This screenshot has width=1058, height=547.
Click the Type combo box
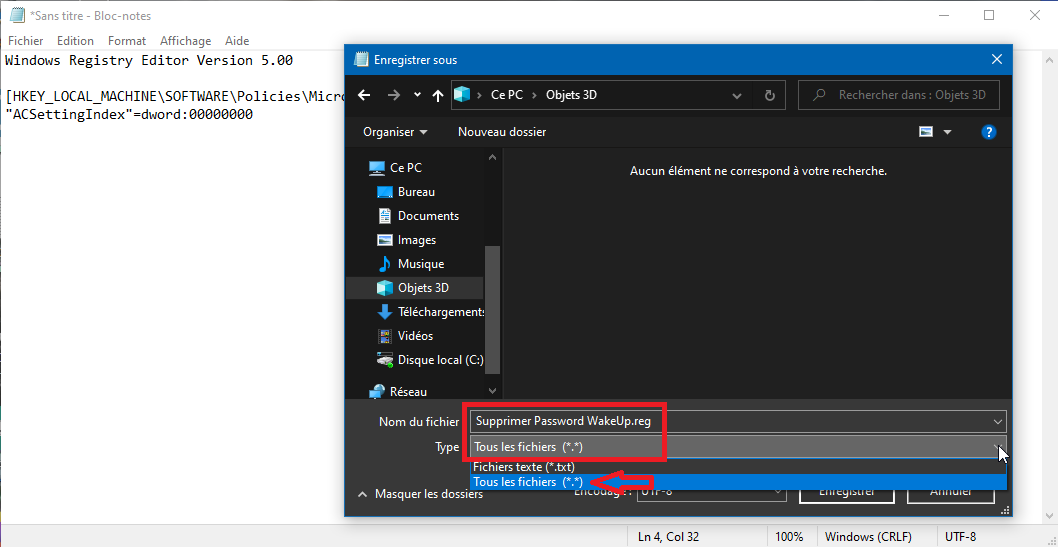[738, 447]
